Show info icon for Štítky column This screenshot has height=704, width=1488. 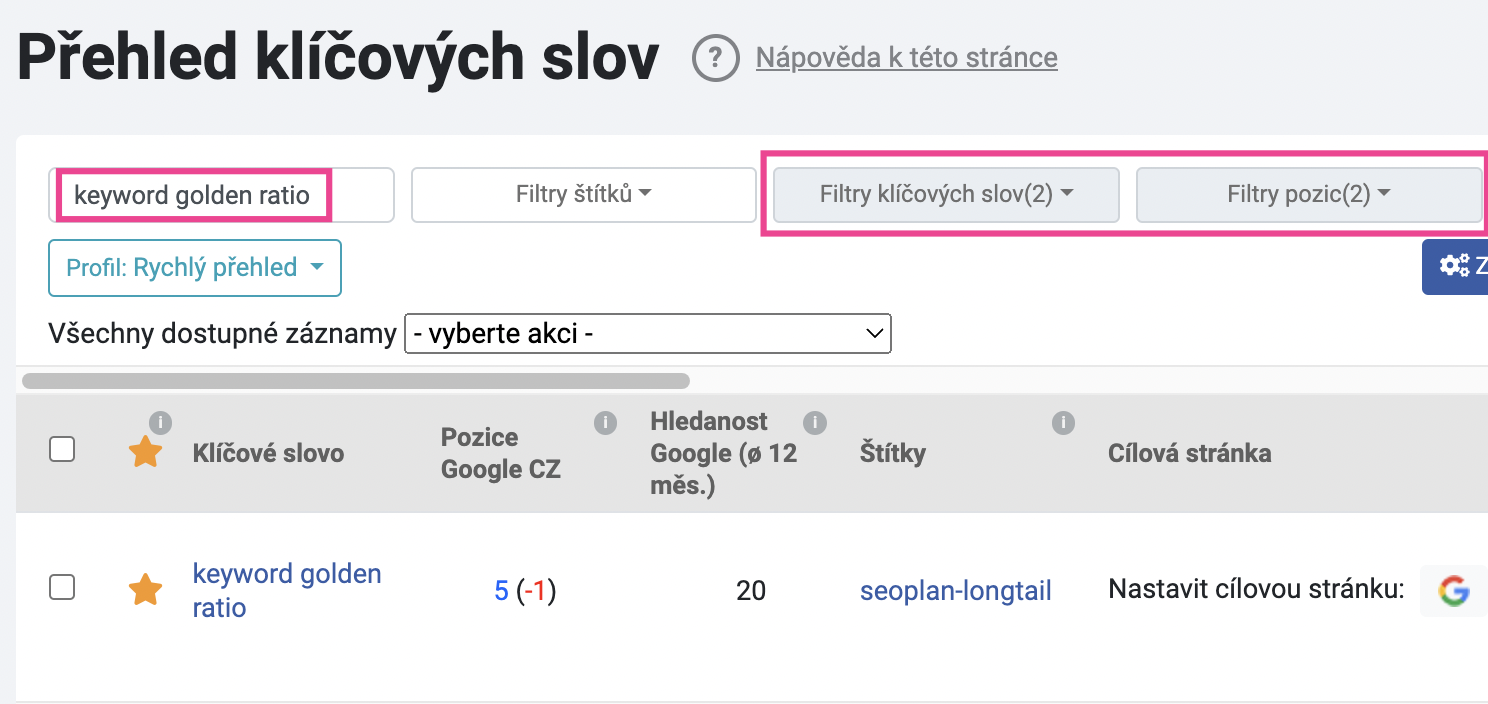(1062, 423)
